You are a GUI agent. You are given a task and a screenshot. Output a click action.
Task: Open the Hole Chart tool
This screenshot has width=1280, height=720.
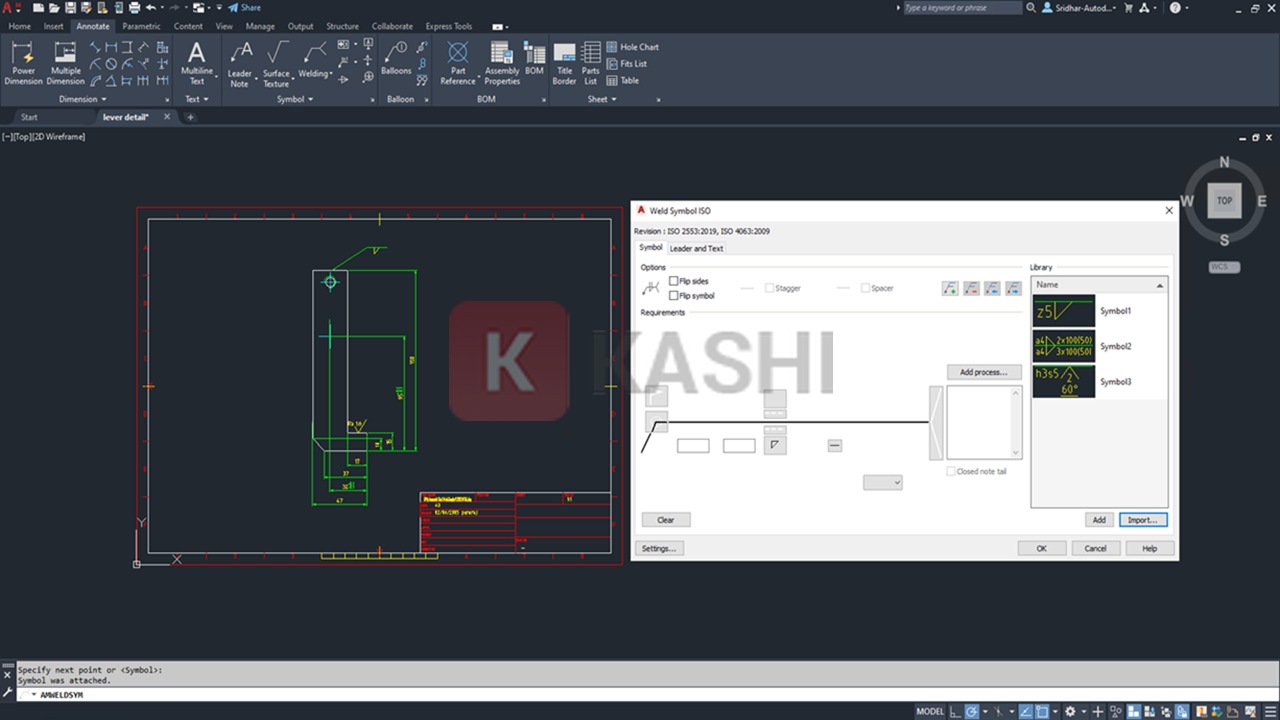click(x=633, y=46)
